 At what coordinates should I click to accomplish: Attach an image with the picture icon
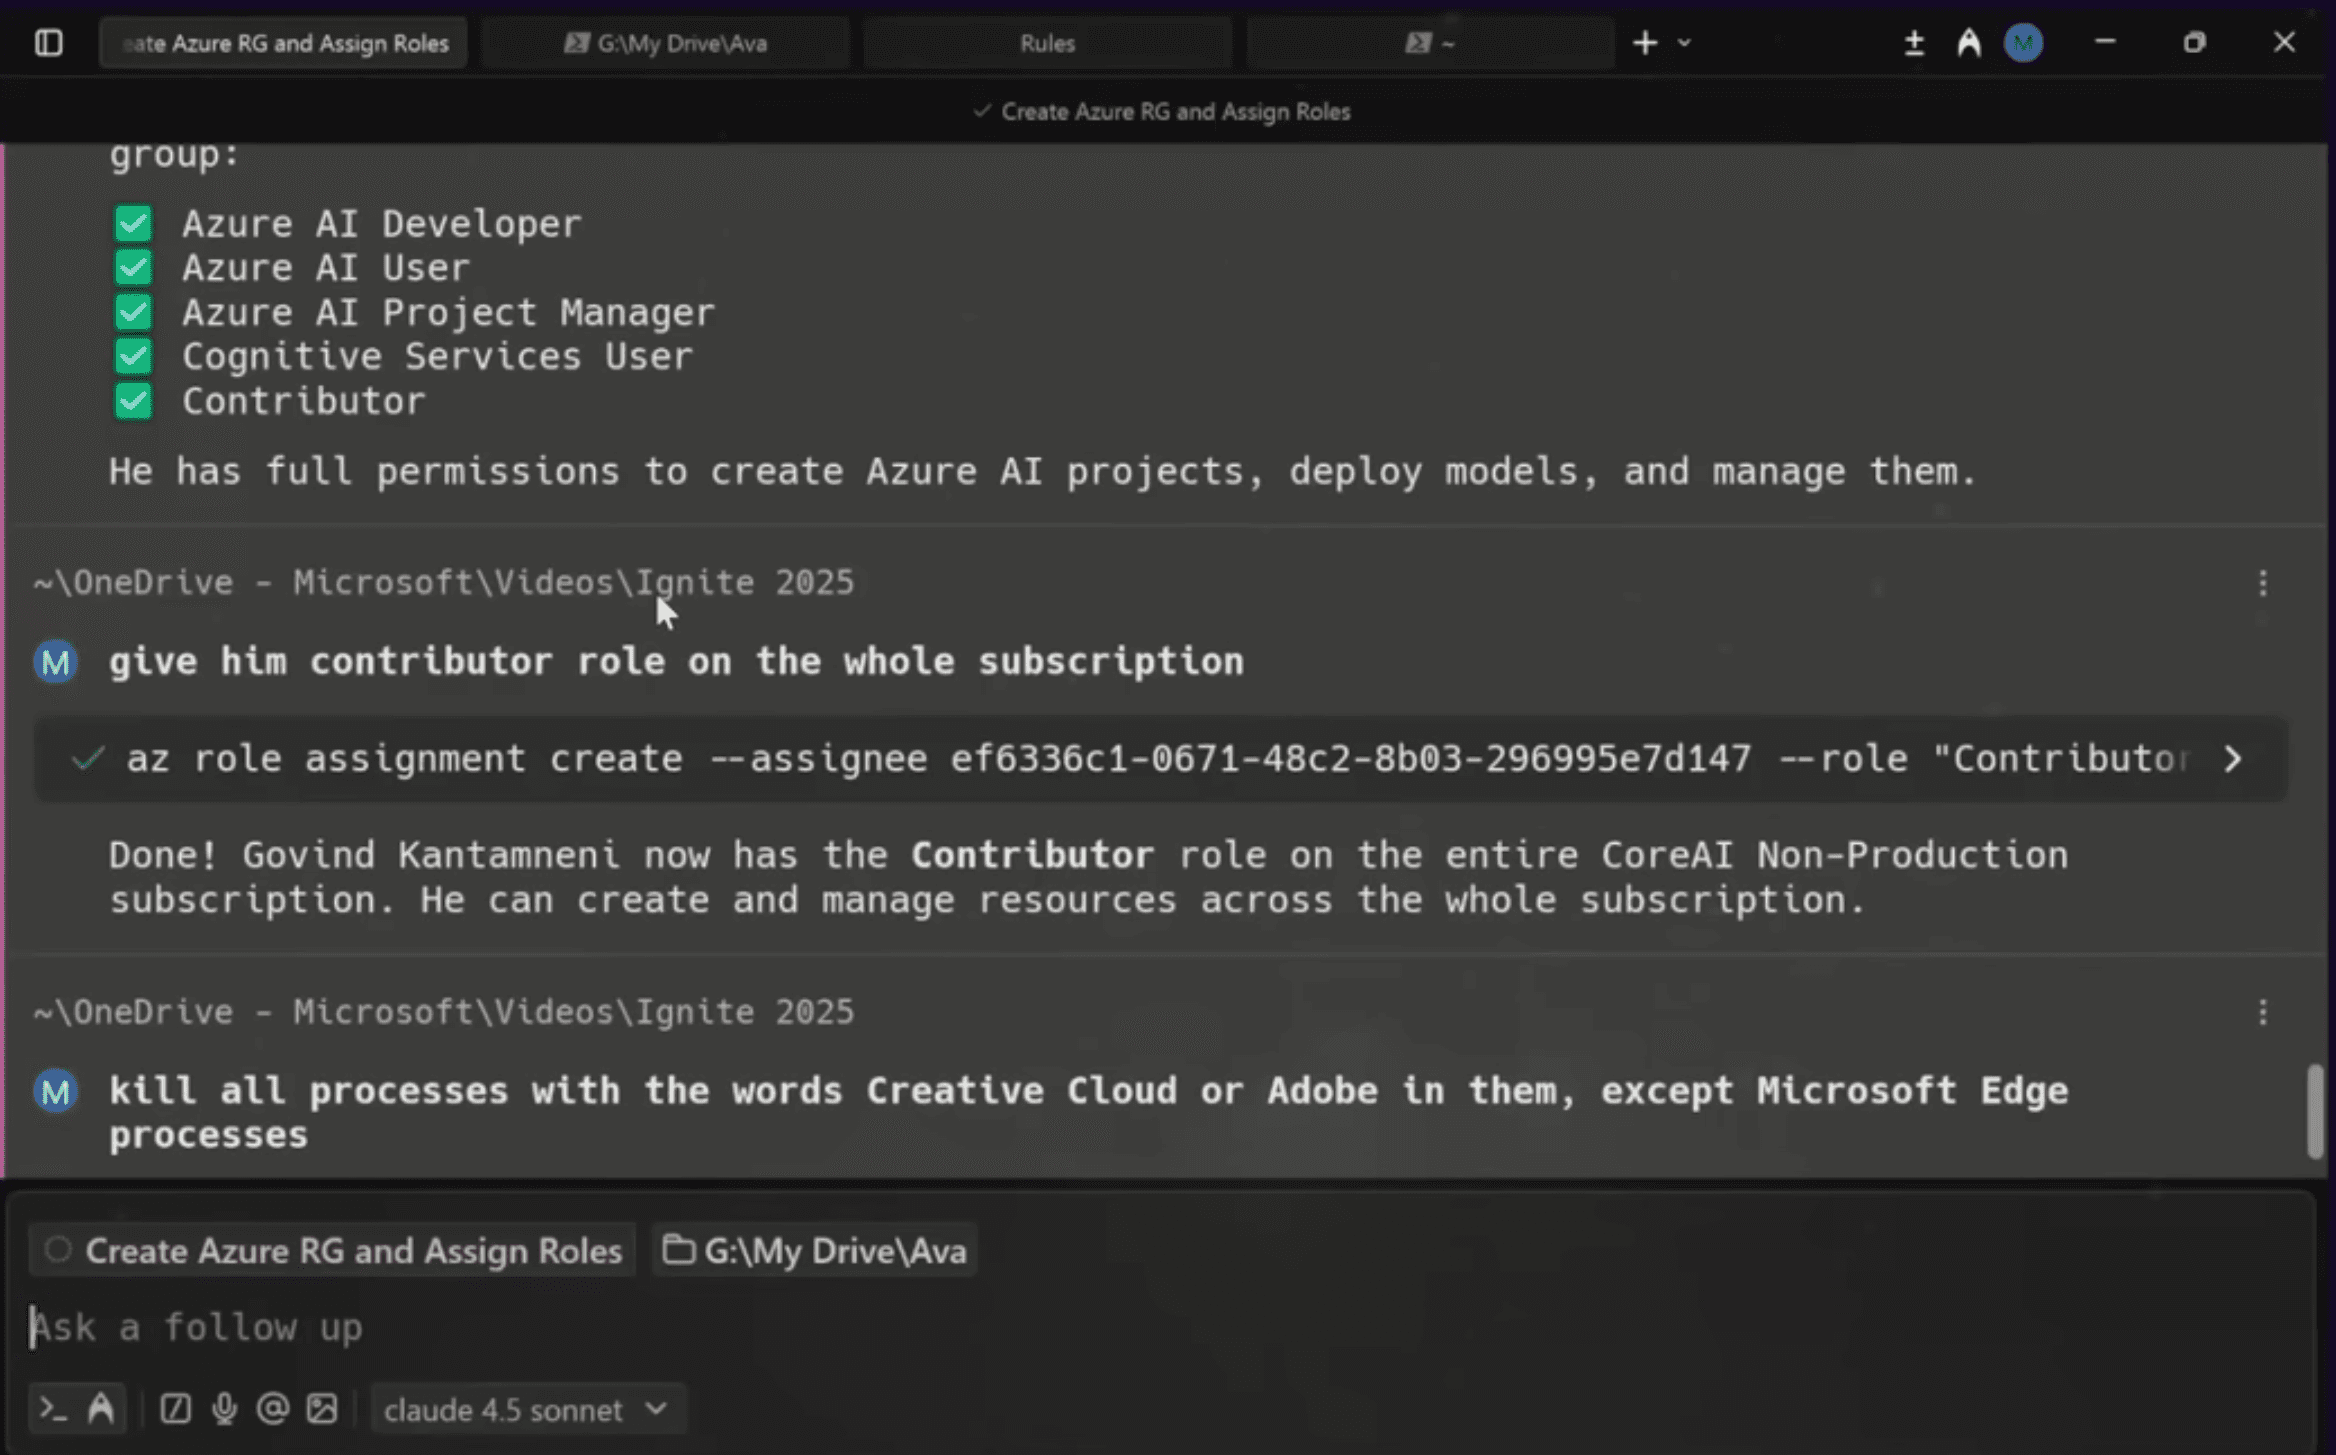(322, 1409)
